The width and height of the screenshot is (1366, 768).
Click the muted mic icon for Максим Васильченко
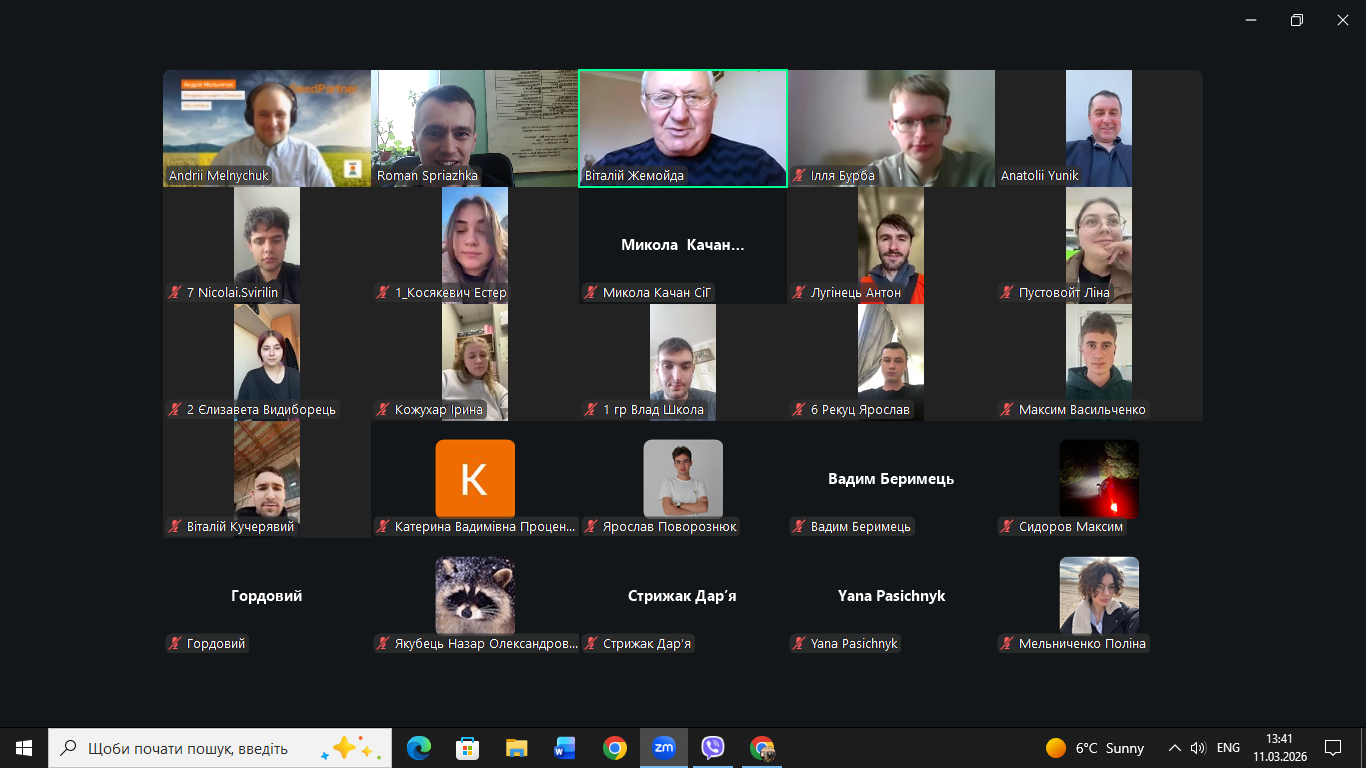[x=1007, y=410]
